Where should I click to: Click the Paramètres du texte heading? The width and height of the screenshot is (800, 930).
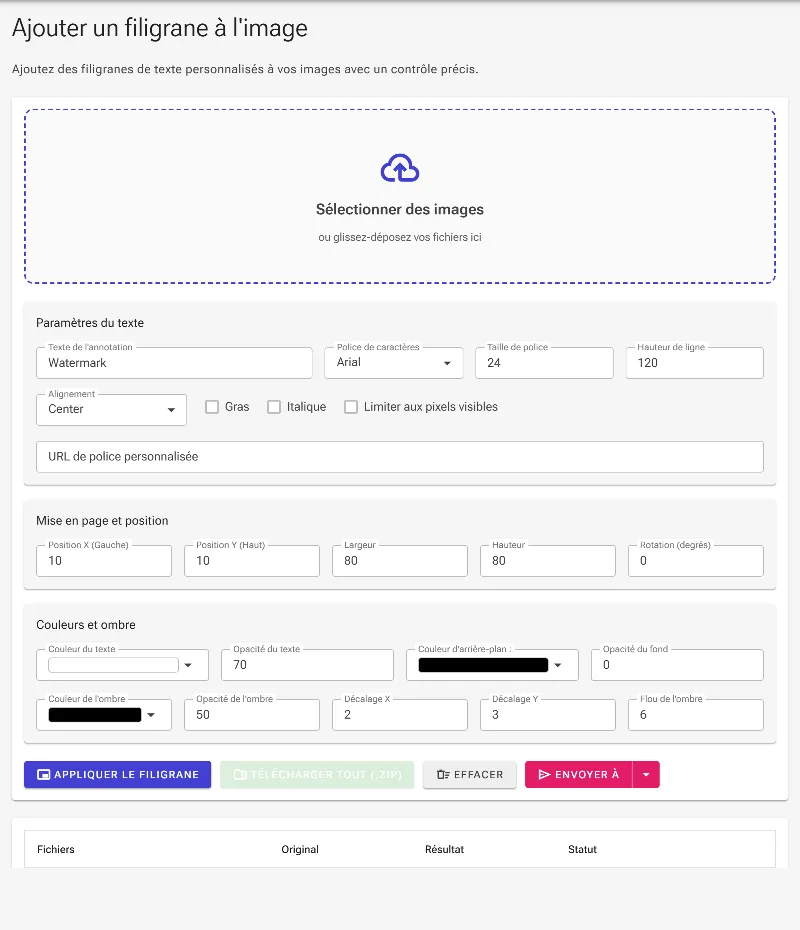point(90,323)
